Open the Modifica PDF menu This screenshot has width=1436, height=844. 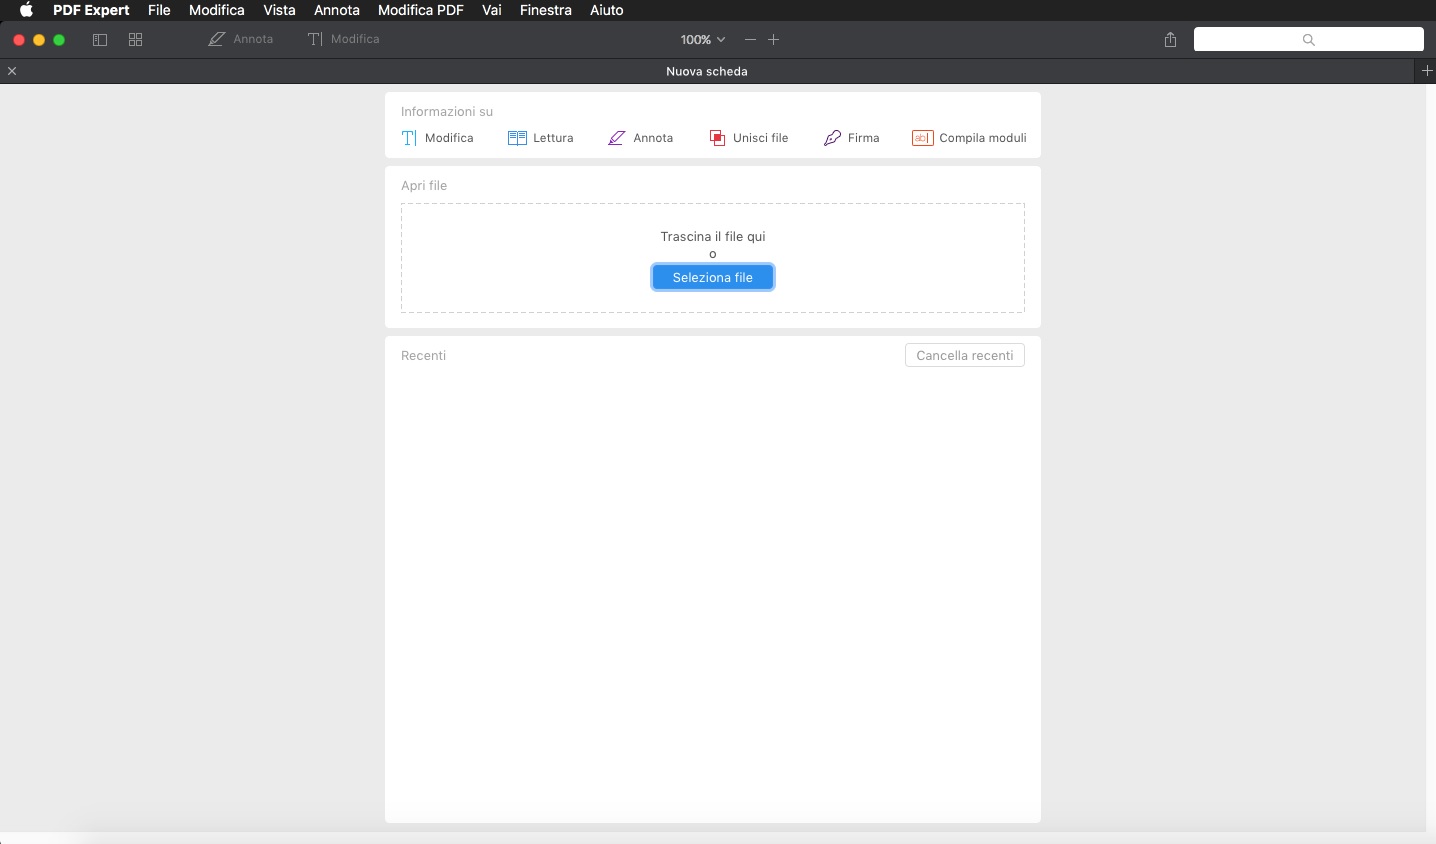[x=421, y=10]
